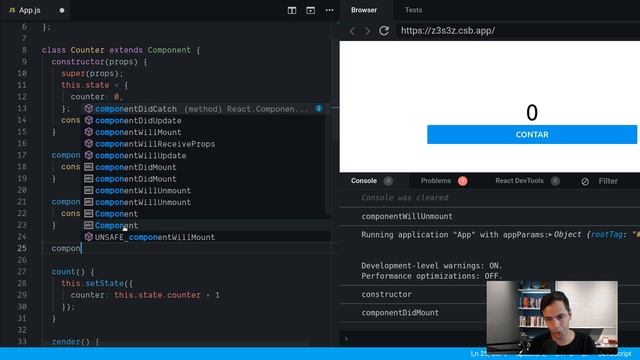Clear the console with the clear icon

pyautogui.click(x=585, y=181)
